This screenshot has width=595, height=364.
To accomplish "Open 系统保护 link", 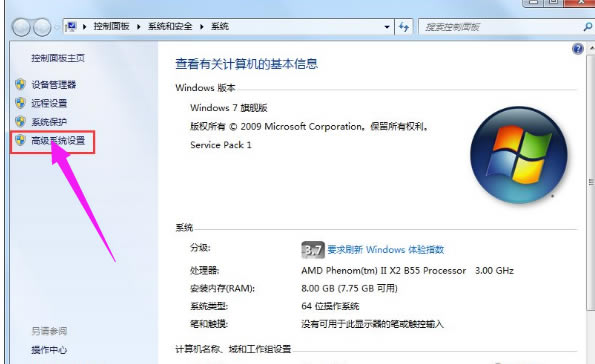I will [49, 122].
